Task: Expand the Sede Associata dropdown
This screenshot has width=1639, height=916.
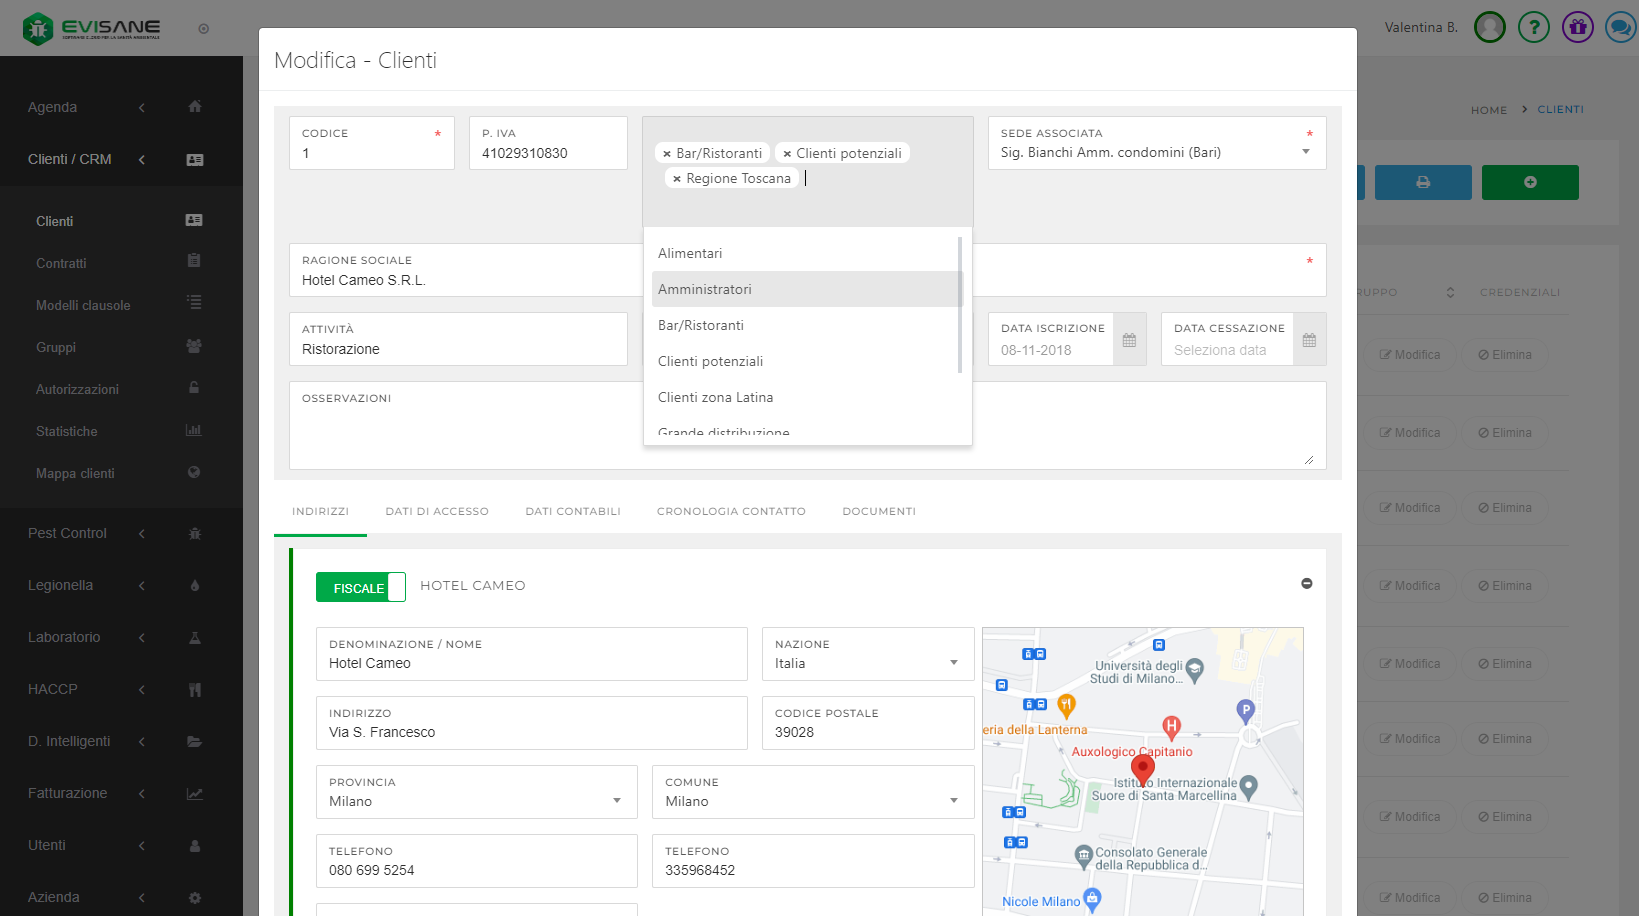Action: pos(1305,152)
